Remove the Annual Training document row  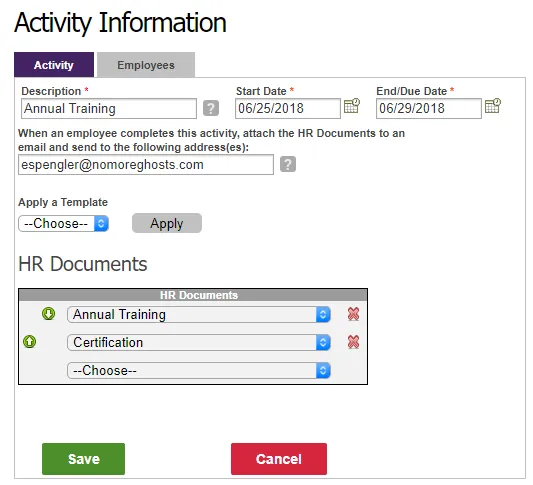coord(354,314)
